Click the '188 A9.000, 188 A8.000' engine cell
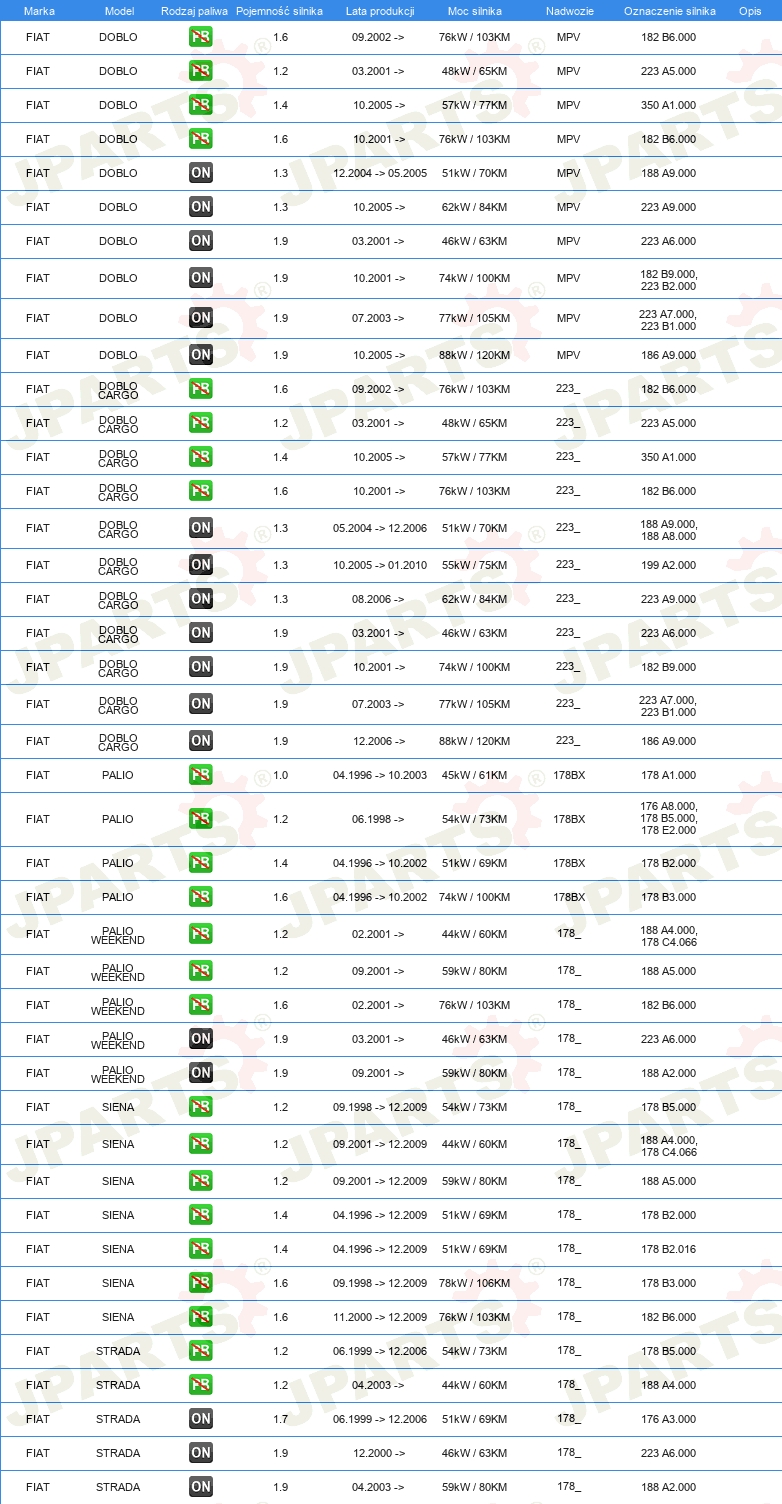Image resolution: width=782 pixels, height=1504 pixels. [x=669, y=530]
